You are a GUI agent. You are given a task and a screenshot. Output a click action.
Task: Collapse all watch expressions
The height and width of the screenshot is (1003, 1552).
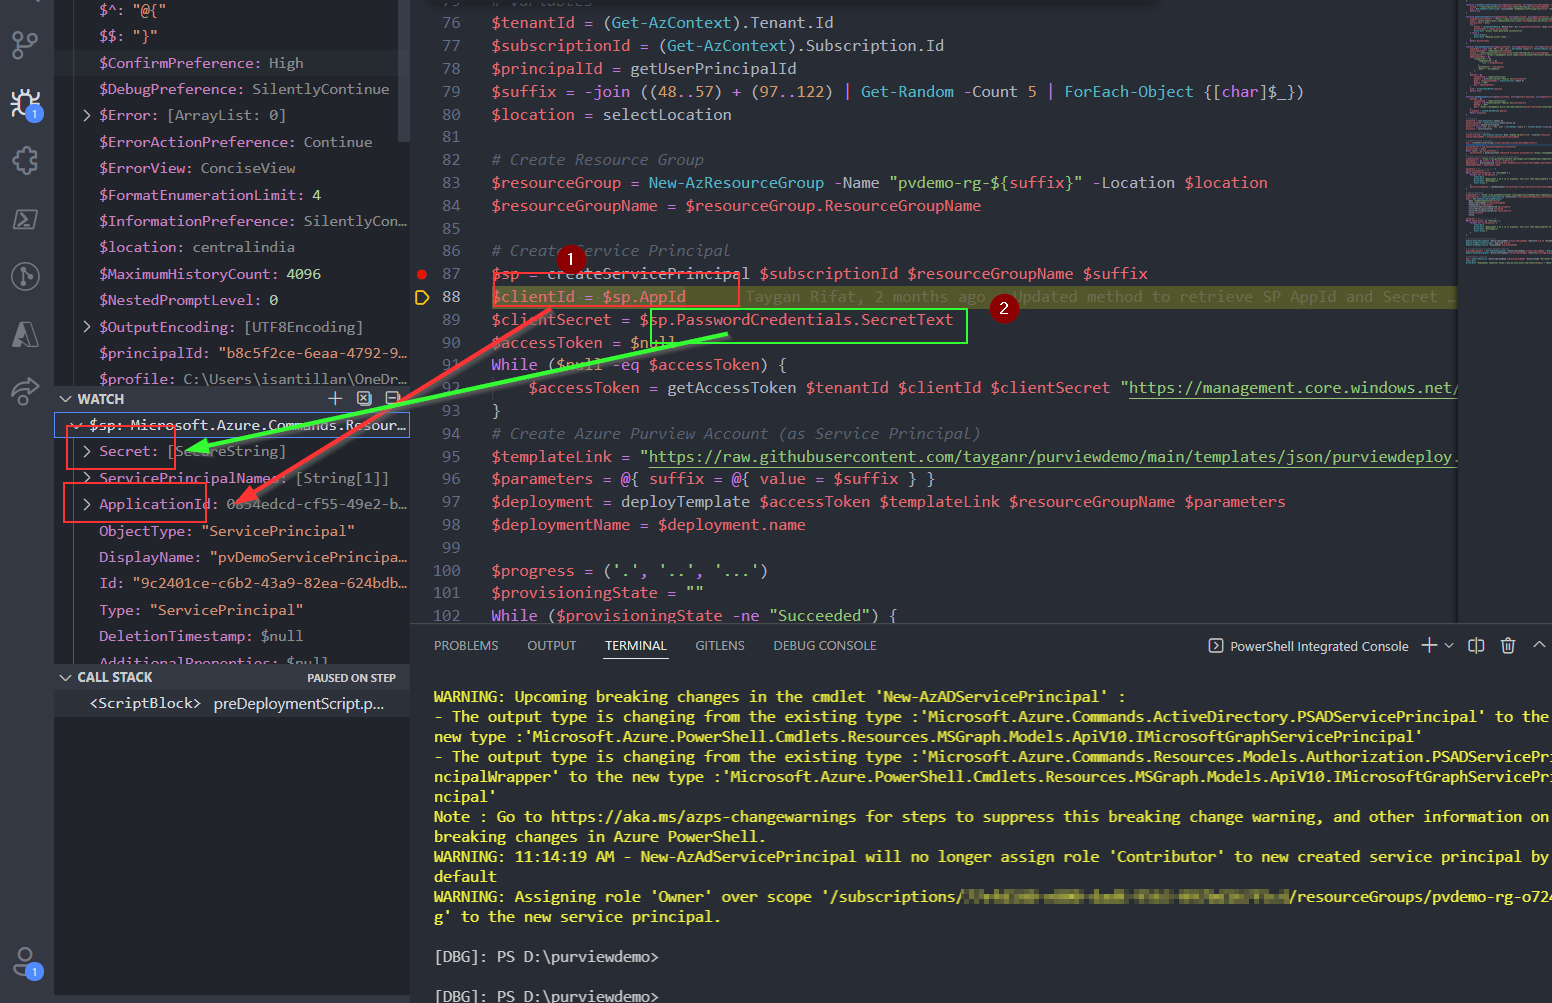tap(392, 398)
